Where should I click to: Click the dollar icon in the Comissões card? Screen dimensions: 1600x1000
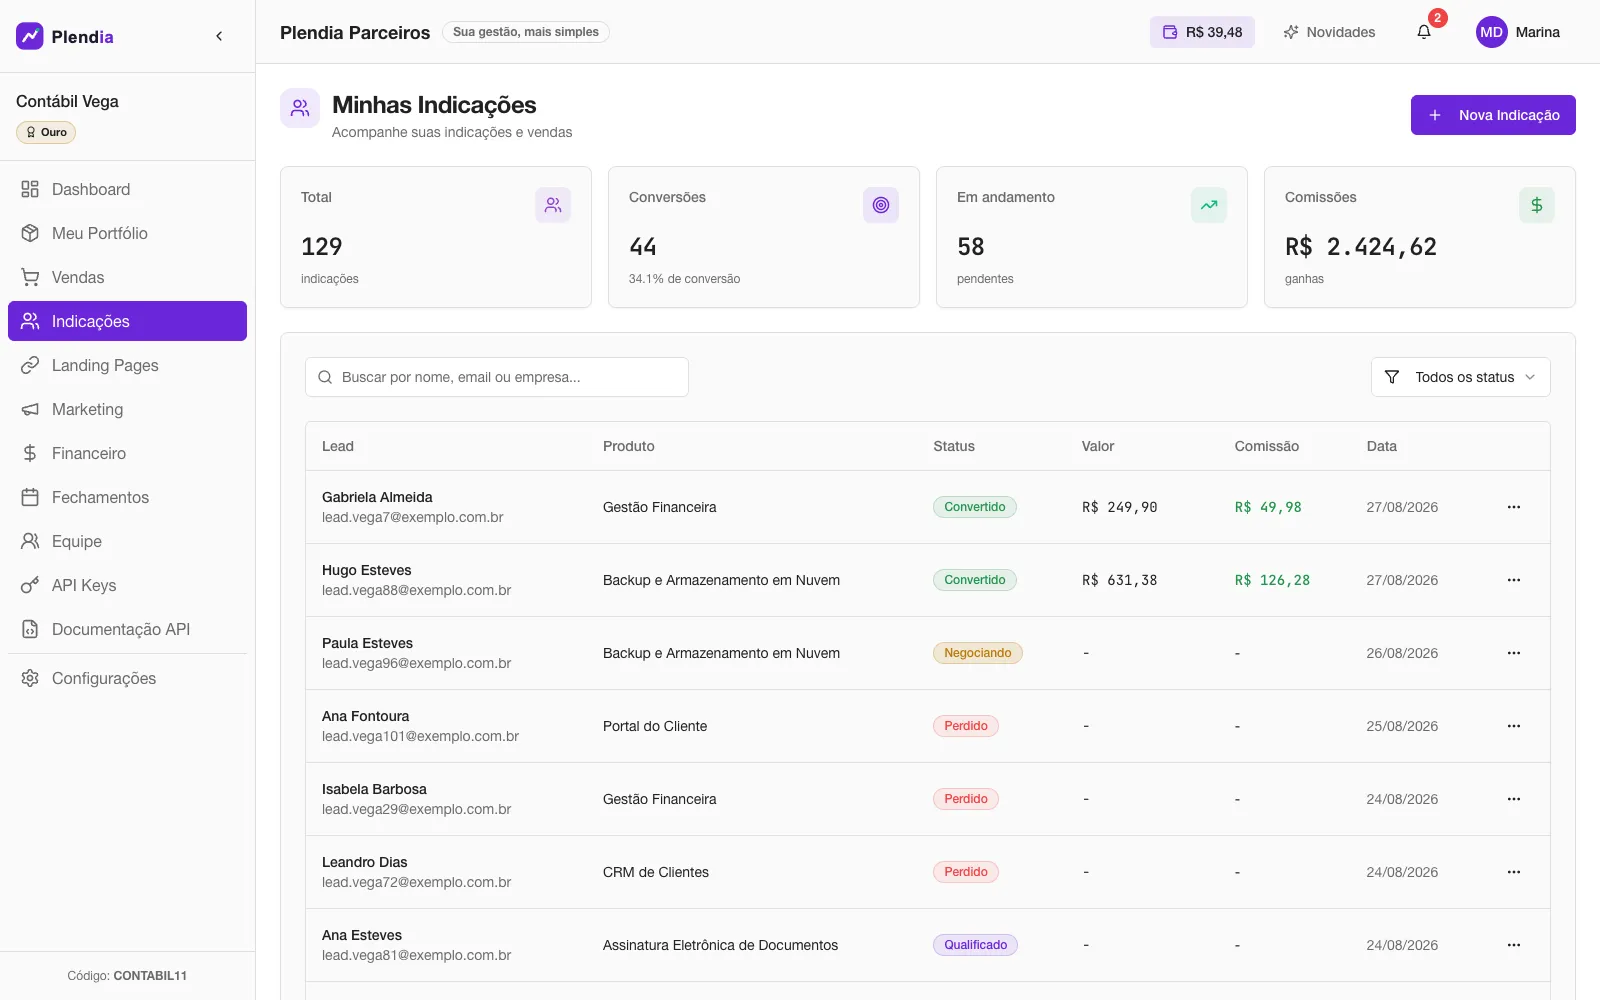[x=1537, y=205]
